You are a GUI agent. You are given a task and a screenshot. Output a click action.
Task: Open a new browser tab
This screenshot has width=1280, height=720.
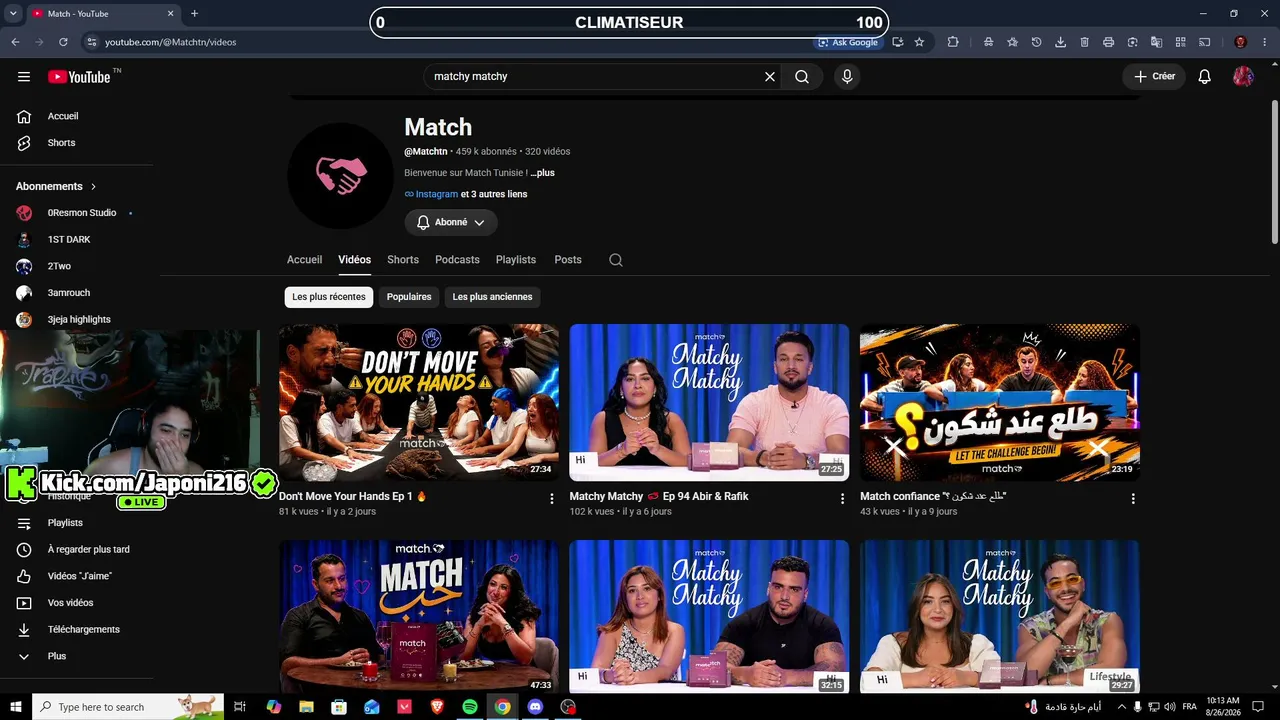point(194,14)
